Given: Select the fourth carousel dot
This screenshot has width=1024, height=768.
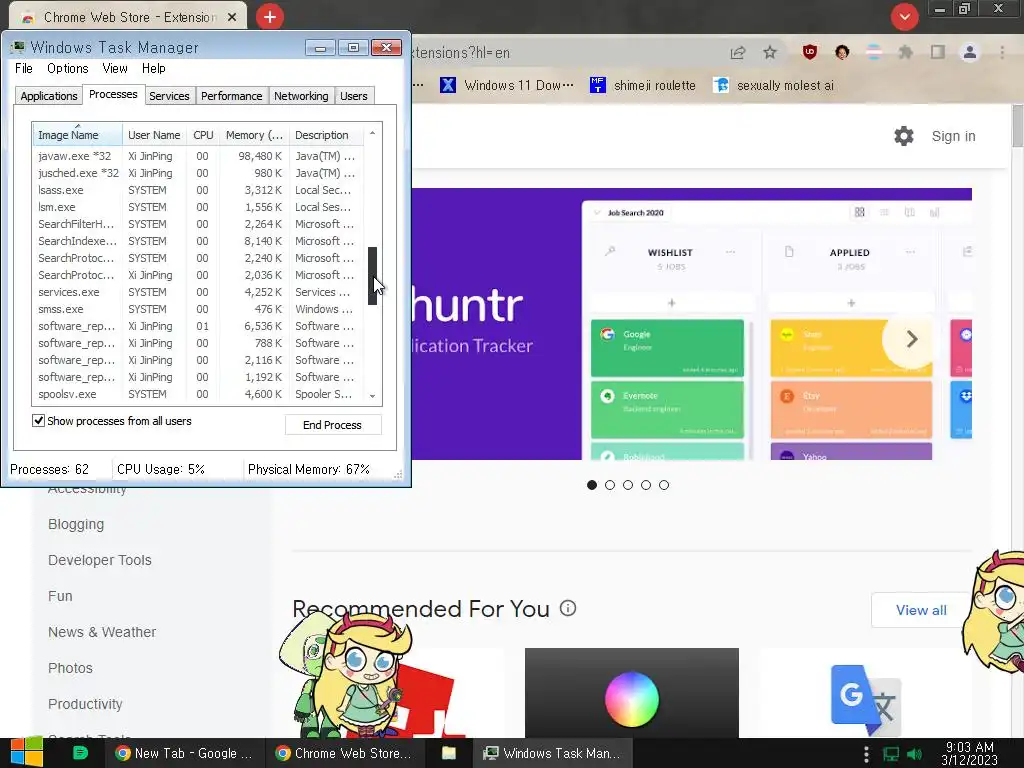Looking at the screenshot, I should [646, 485].
